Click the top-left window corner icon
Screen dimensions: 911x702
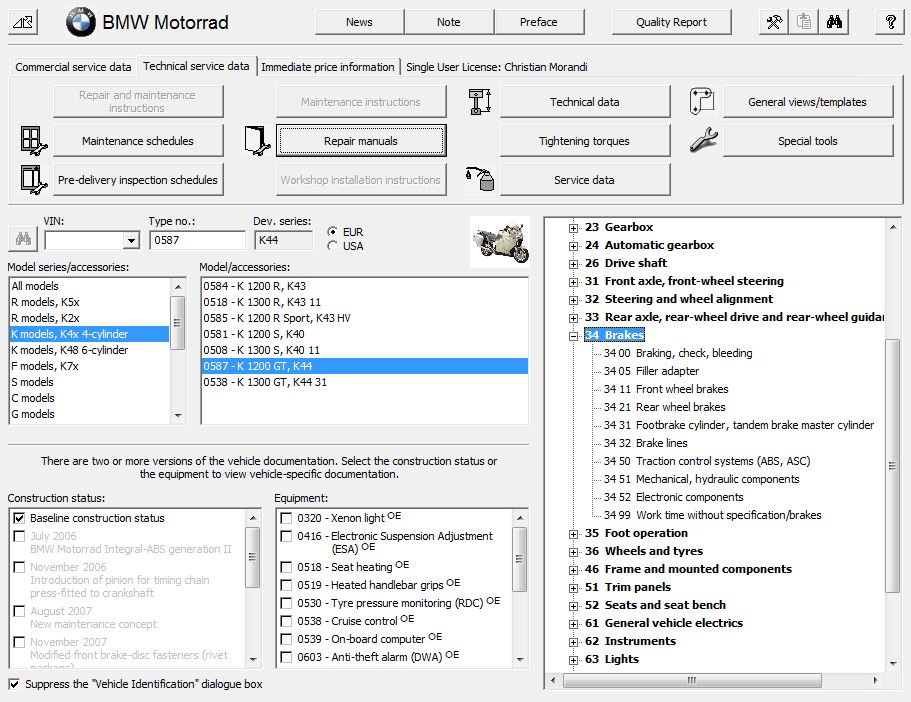[23, 23]
